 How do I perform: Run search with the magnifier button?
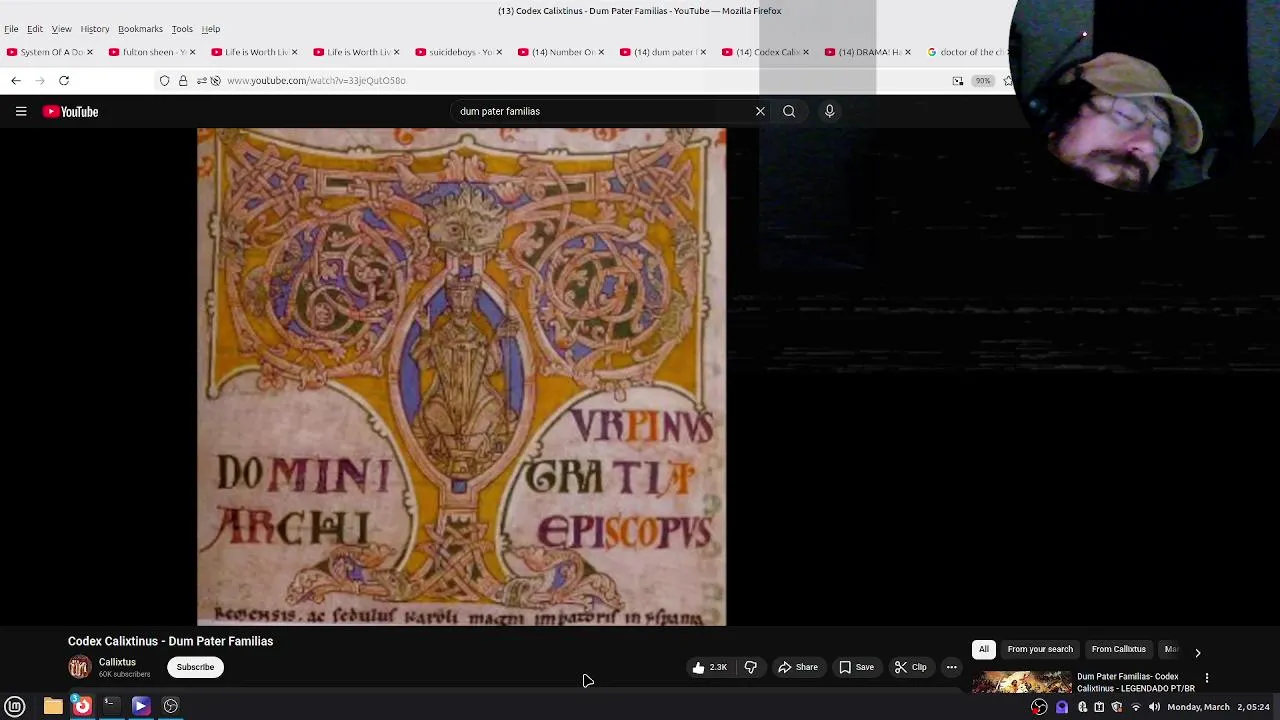point(789,111)
